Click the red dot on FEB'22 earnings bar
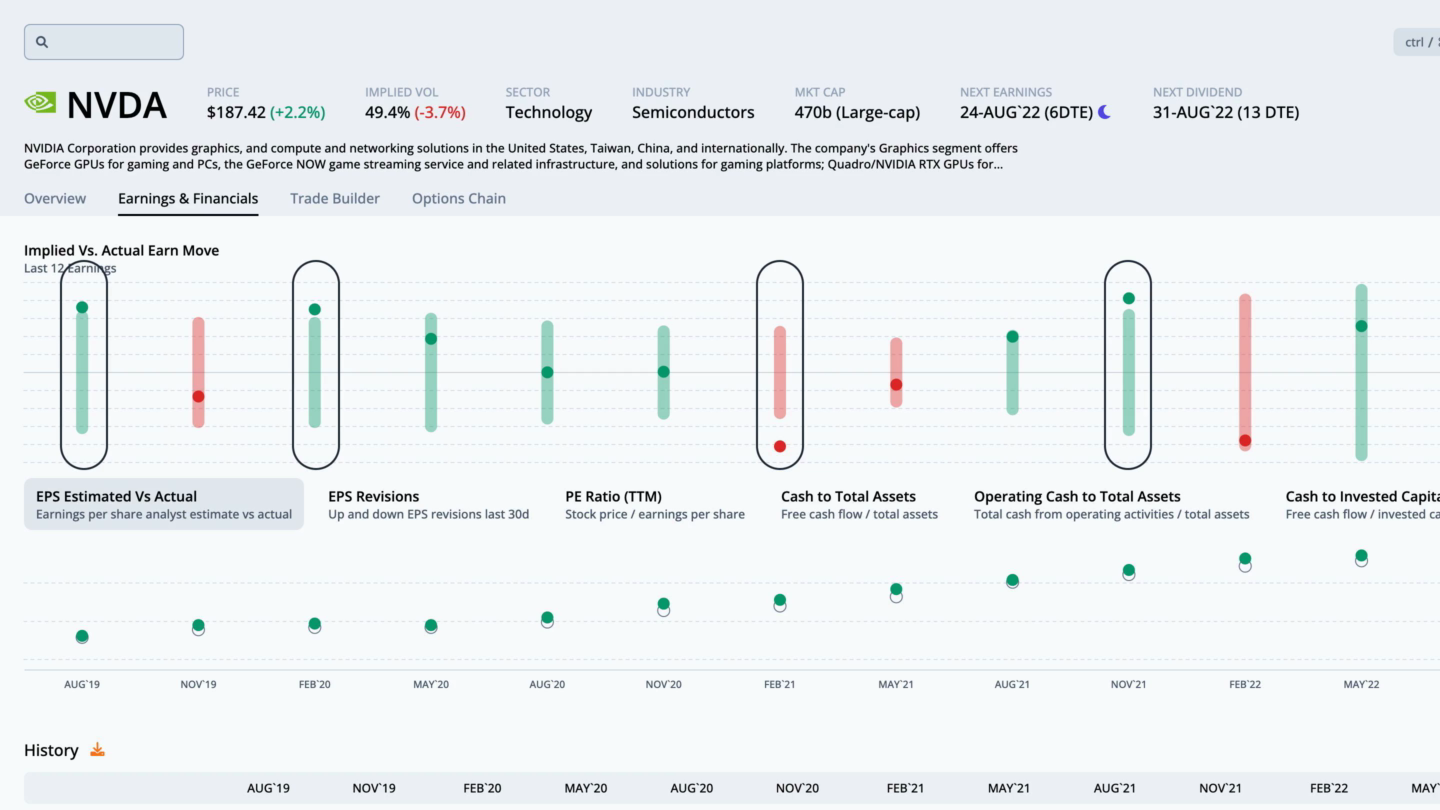The height and width of the screenshot is (810, 1440). point(1245,440)
